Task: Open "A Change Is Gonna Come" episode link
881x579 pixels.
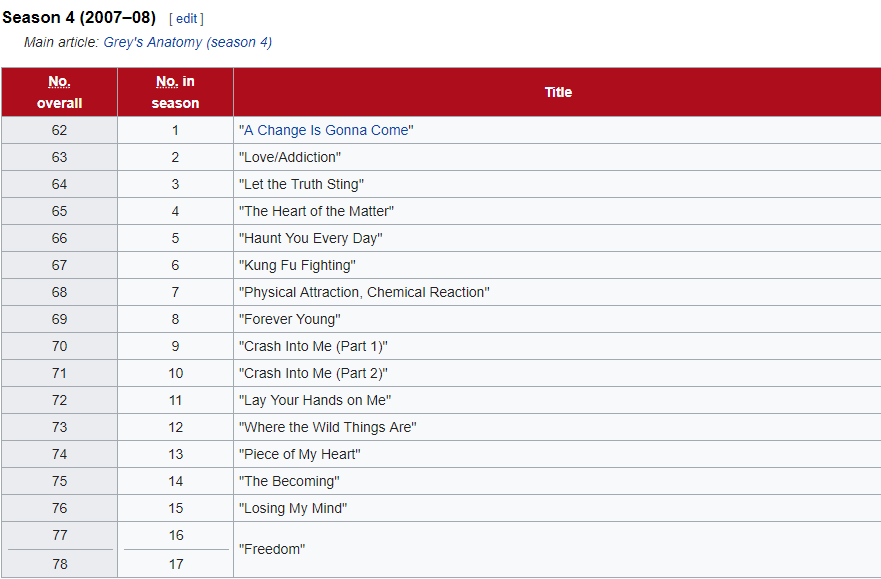Action: [x=326, y=130]
